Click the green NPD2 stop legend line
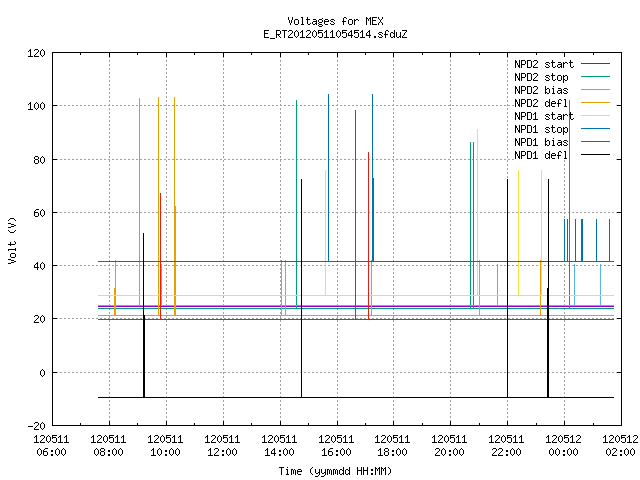This screenshot has width=640, height=480. tap(595, 77)
